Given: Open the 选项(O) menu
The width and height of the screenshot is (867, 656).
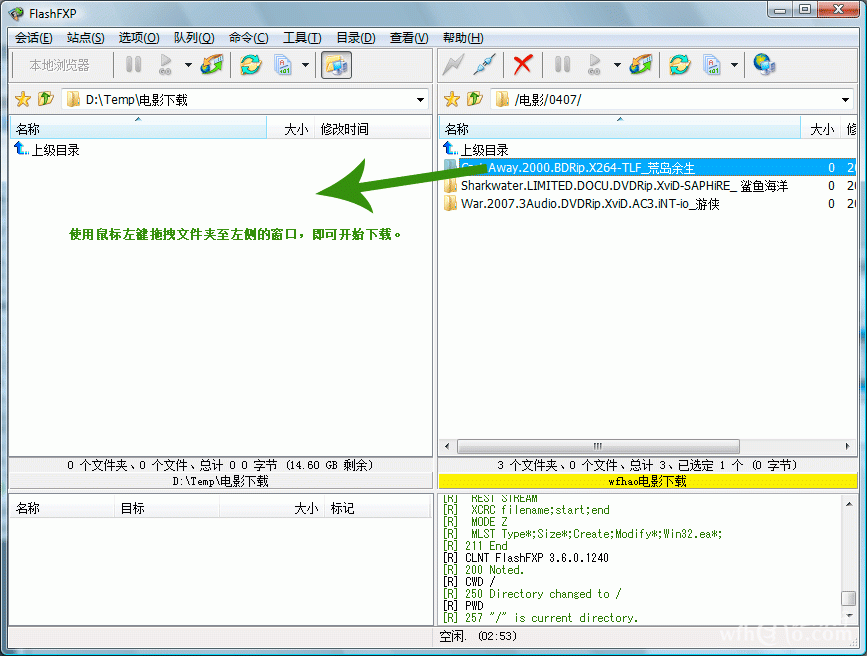Looking at the screenshot, I should coord(139,38).
